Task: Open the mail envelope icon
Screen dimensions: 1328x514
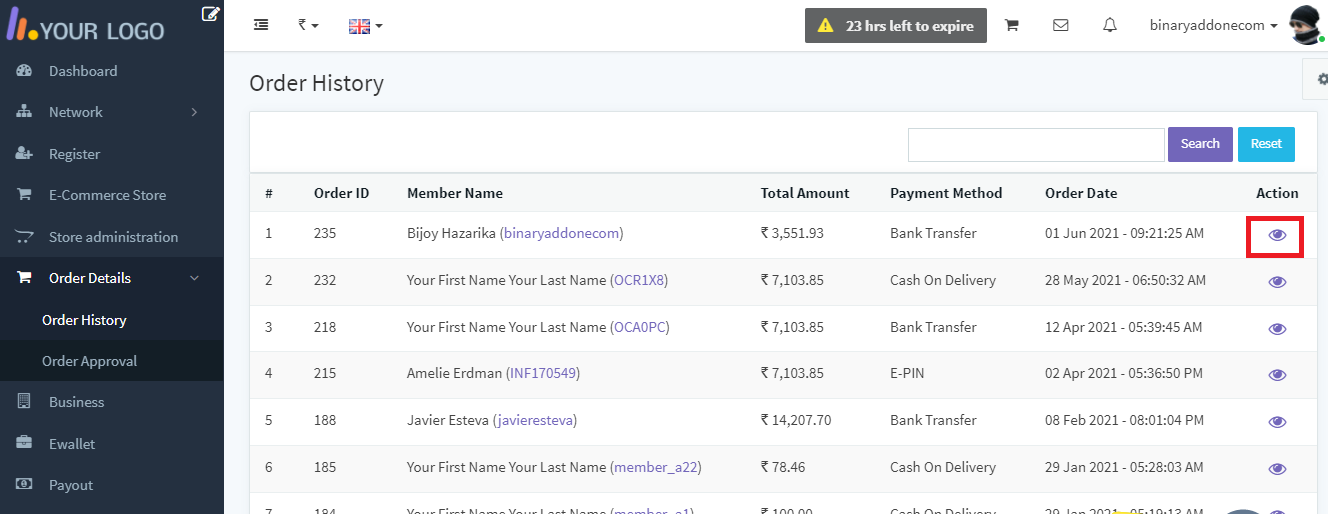Action: [x=1061, y=26]
